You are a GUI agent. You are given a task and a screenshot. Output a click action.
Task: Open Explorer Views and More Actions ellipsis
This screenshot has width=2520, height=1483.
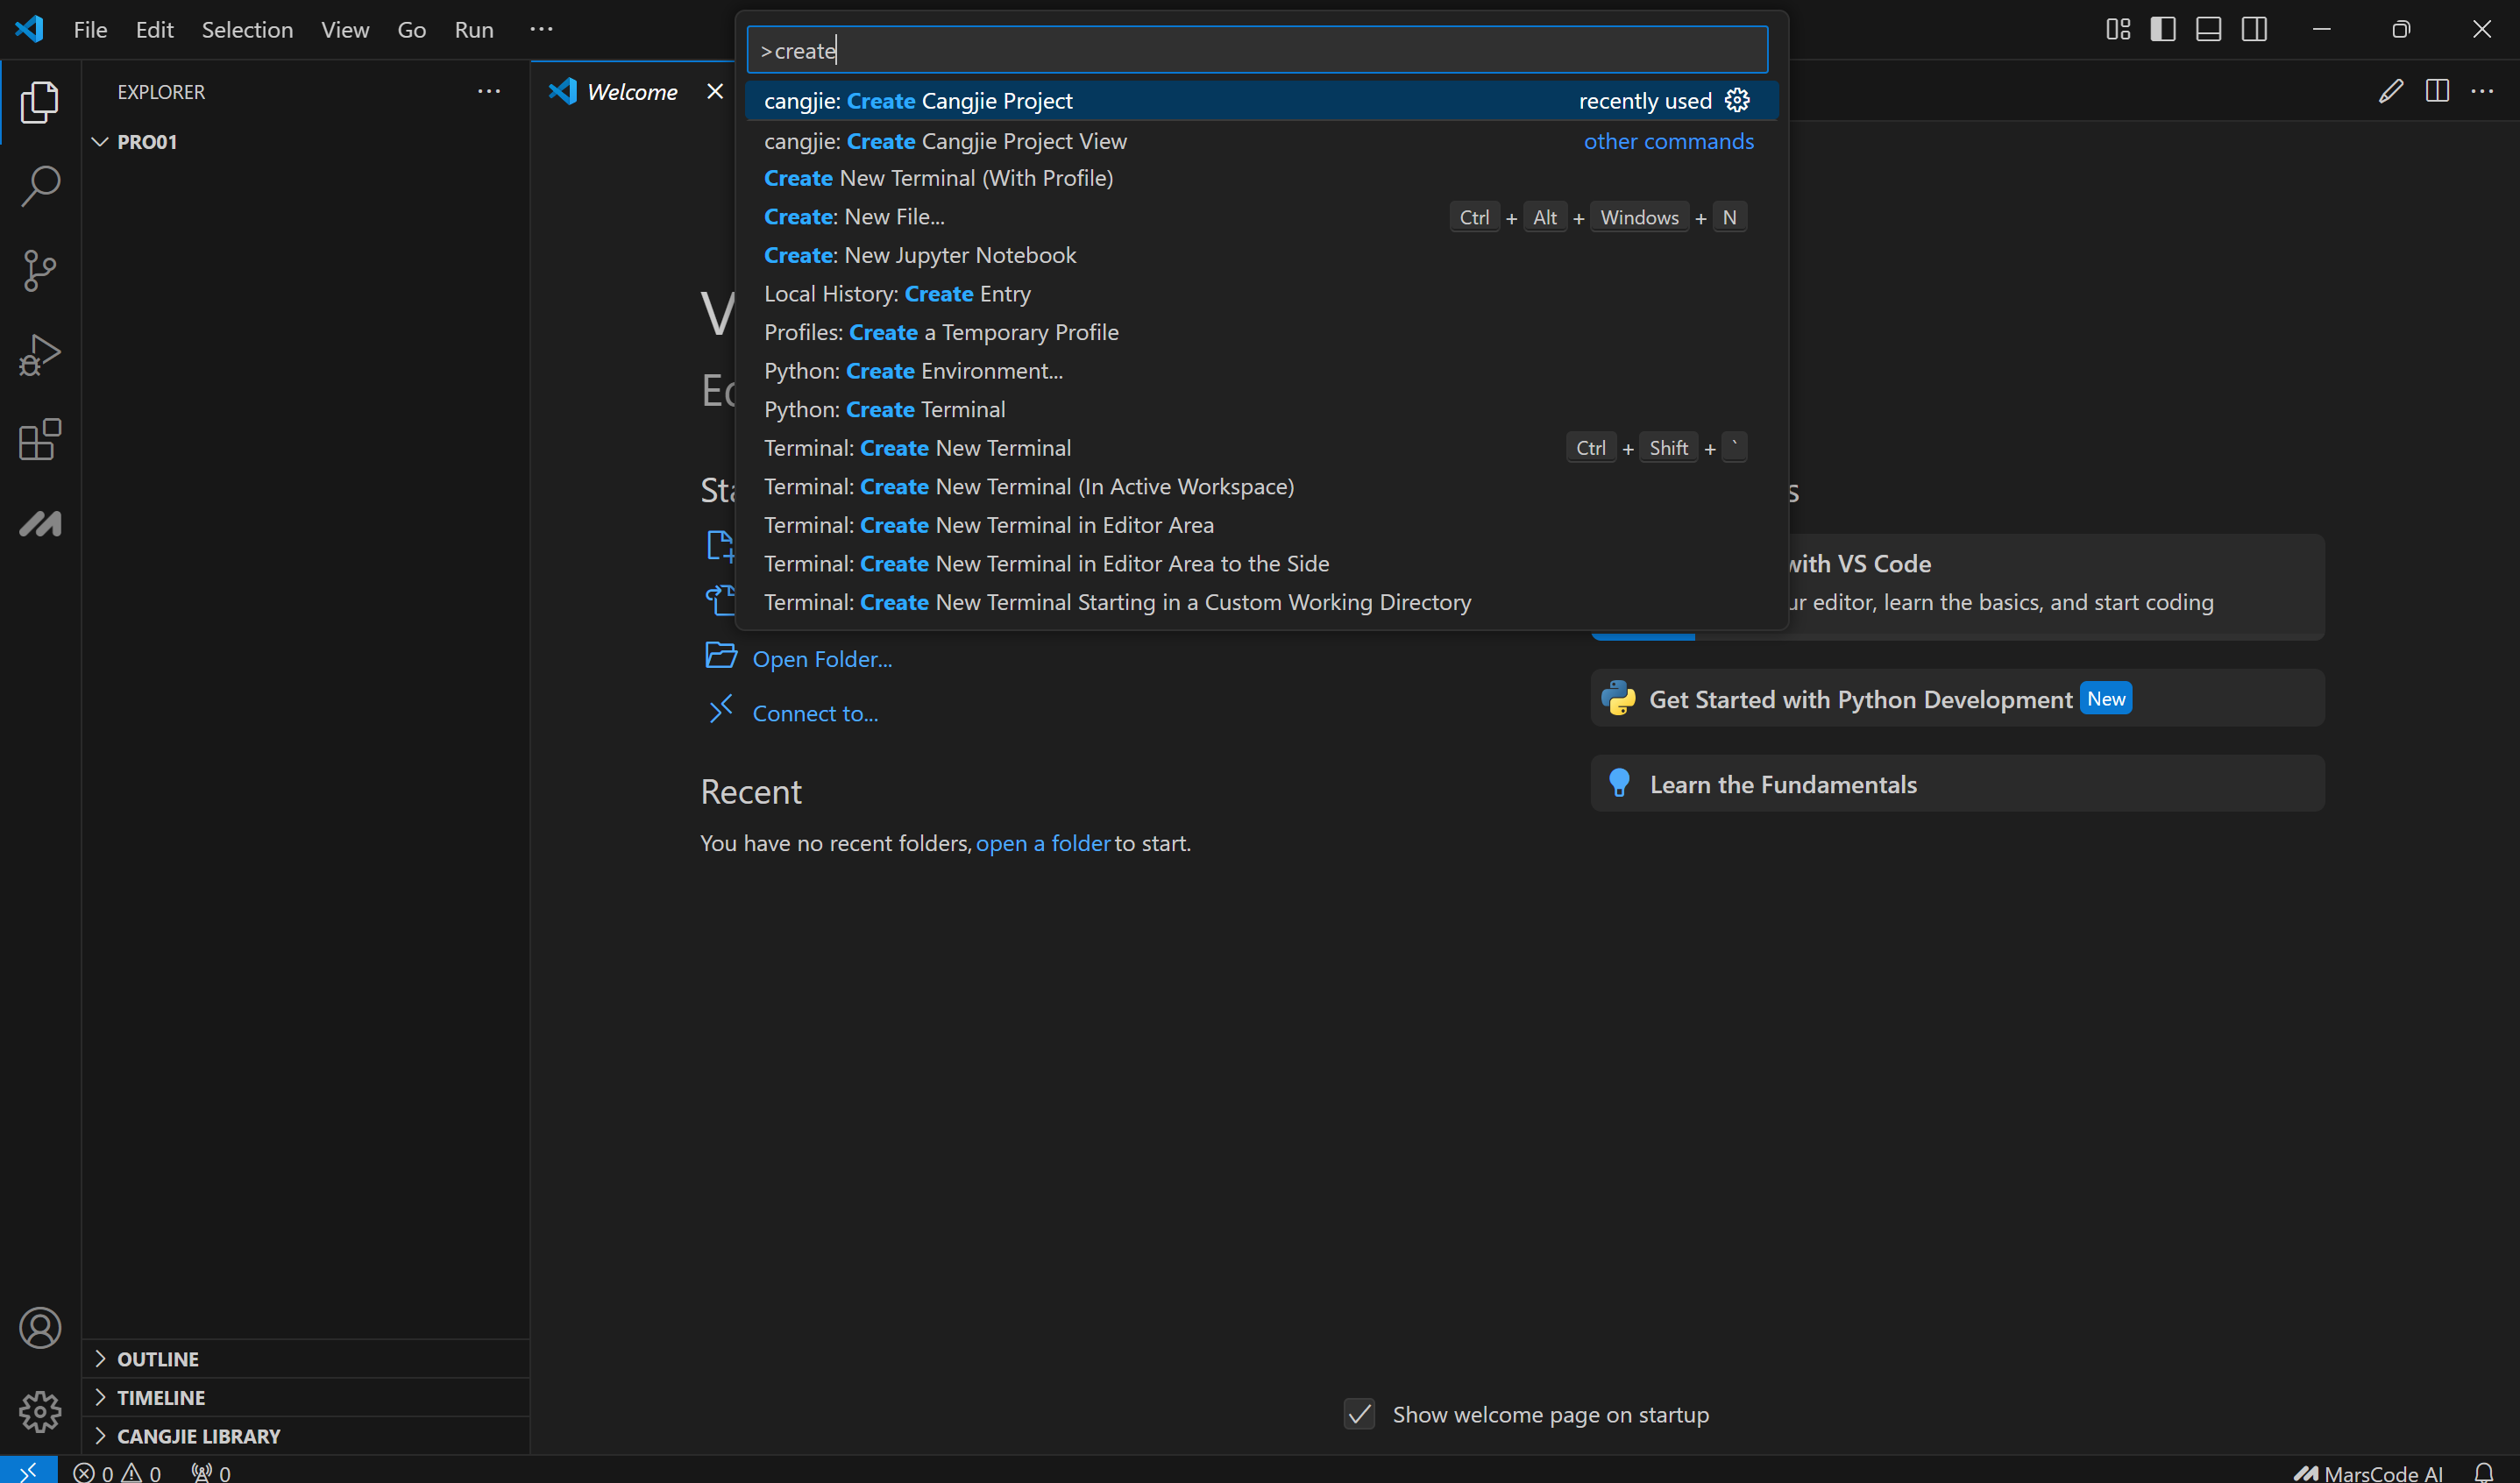[x=489, y=91]
